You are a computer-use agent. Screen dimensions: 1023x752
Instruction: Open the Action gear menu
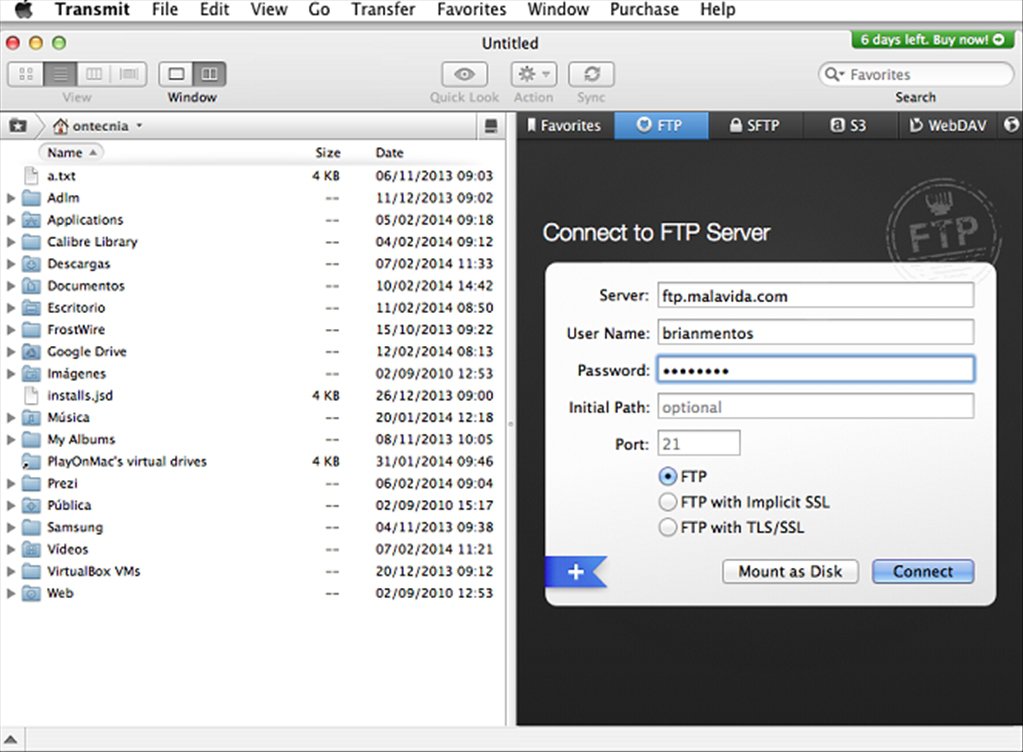[x=534, y=74]
